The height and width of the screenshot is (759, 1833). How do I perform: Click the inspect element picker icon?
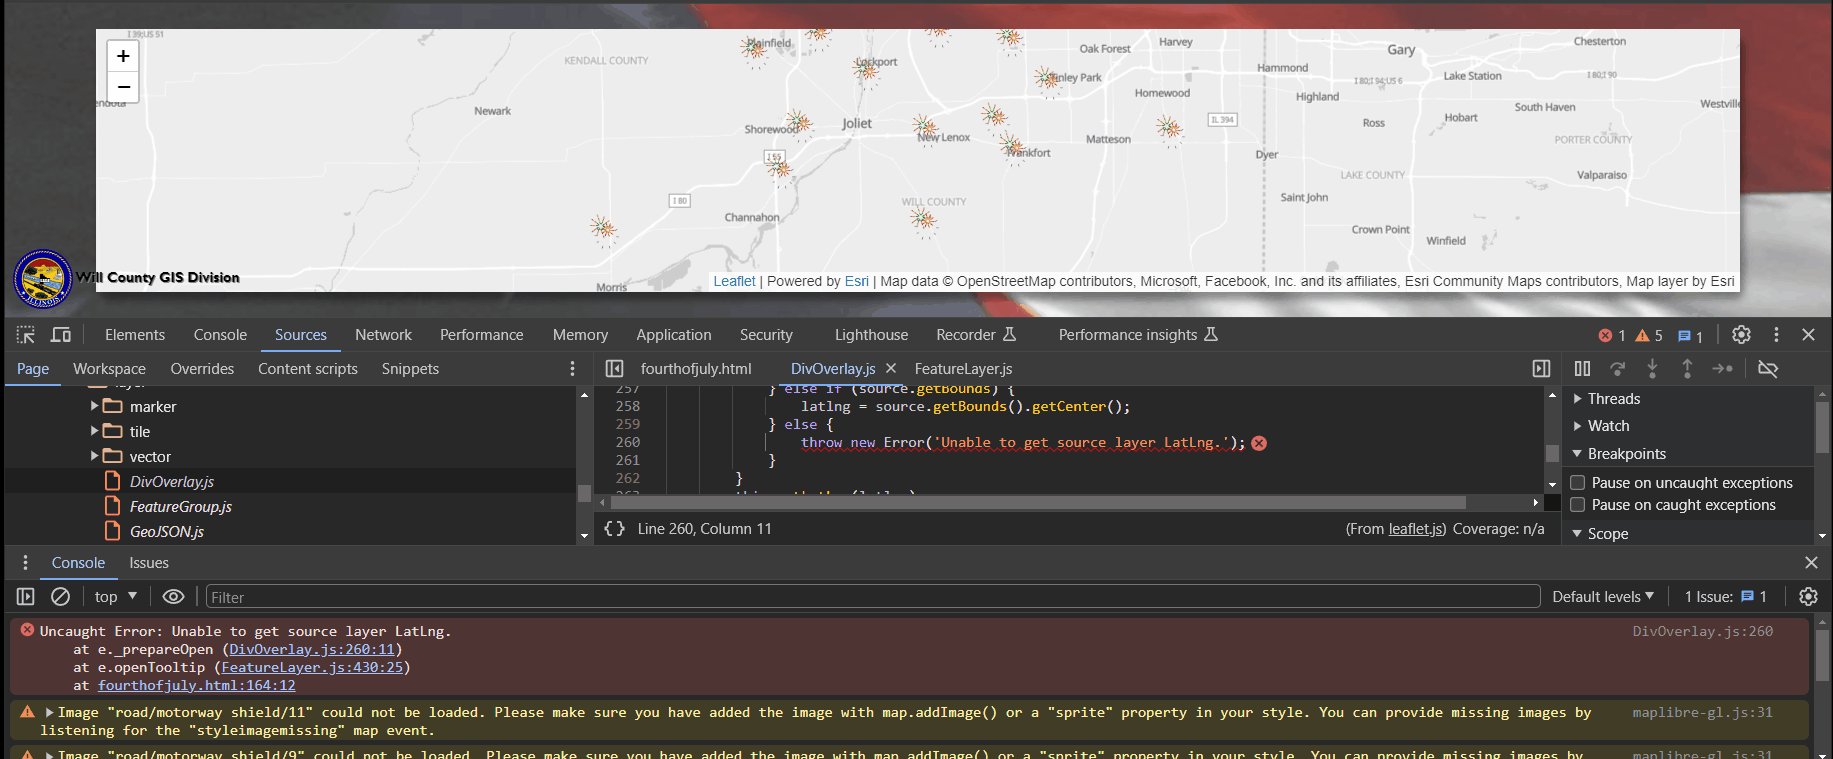[26, 335]
